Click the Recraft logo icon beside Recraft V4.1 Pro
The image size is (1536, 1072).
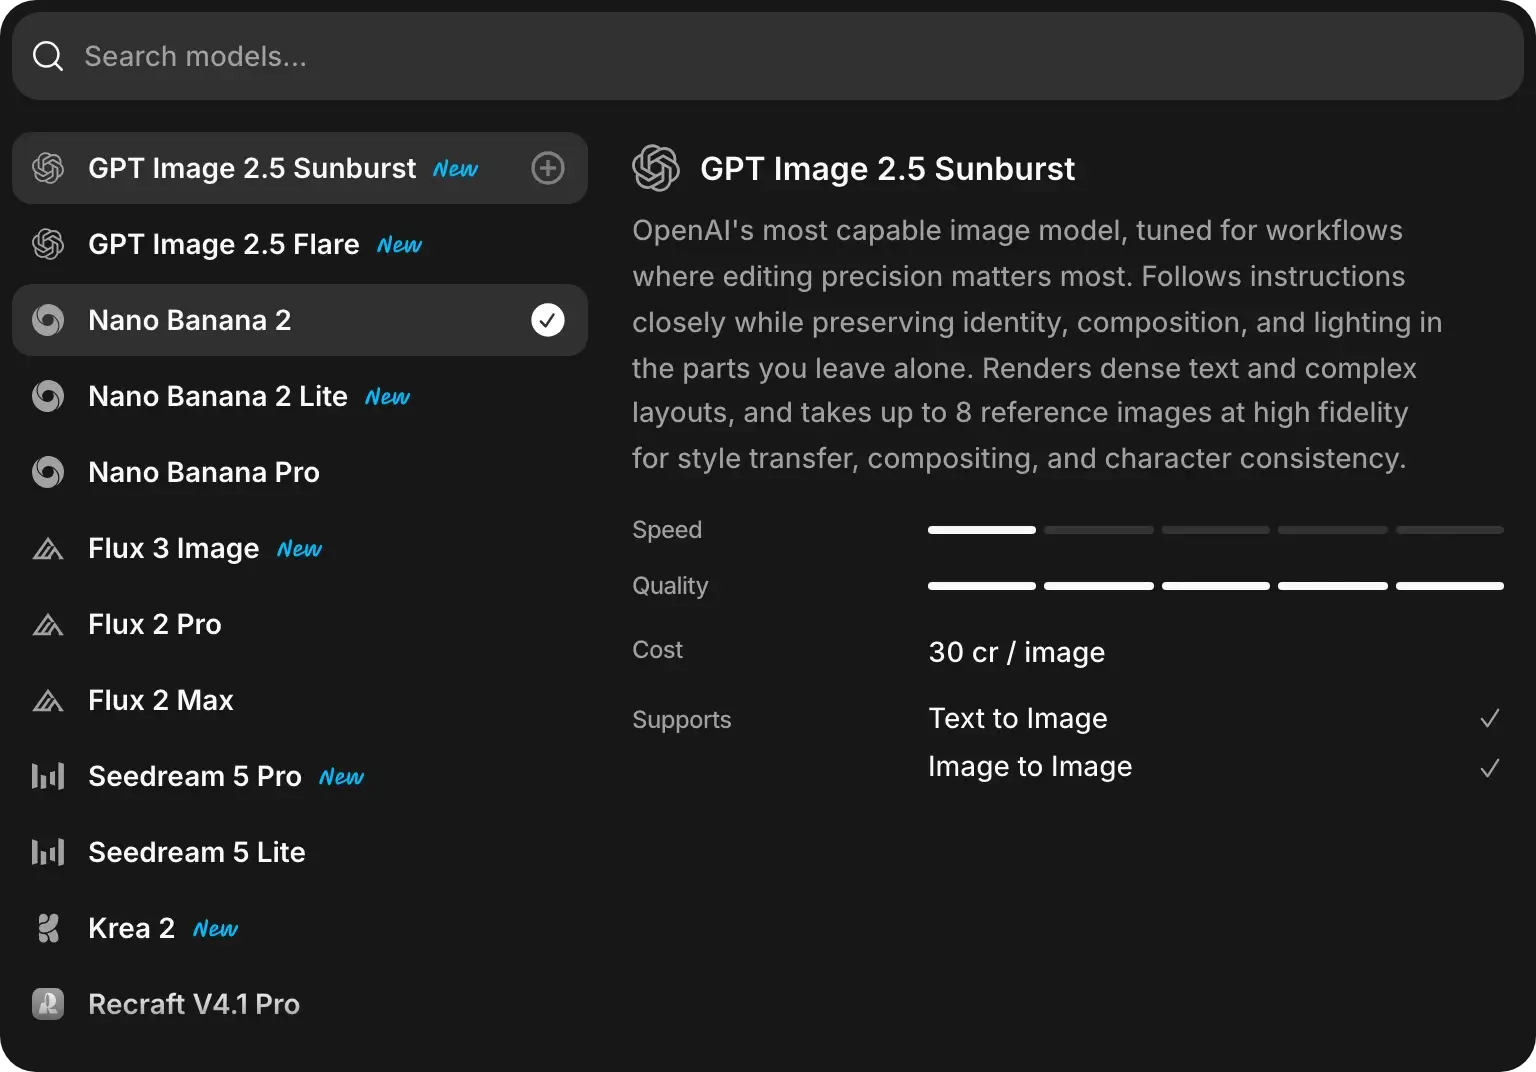click(x=48, y=1004)
